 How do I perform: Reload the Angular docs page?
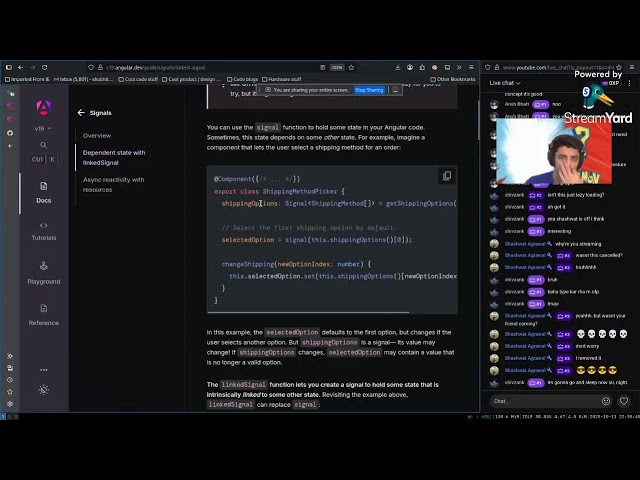[x=44, y=67]
